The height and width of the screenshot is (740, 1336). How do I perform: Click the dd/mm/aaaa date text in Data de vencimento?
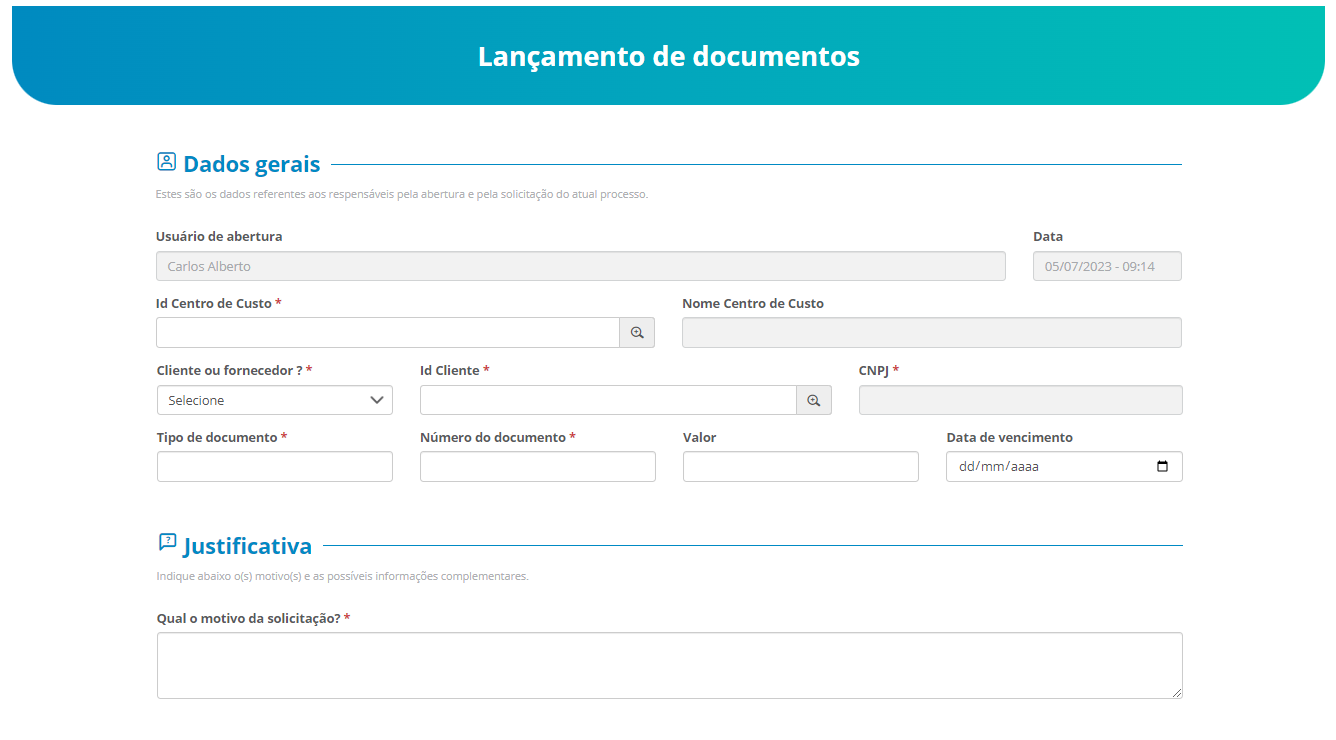pos(999,466)
